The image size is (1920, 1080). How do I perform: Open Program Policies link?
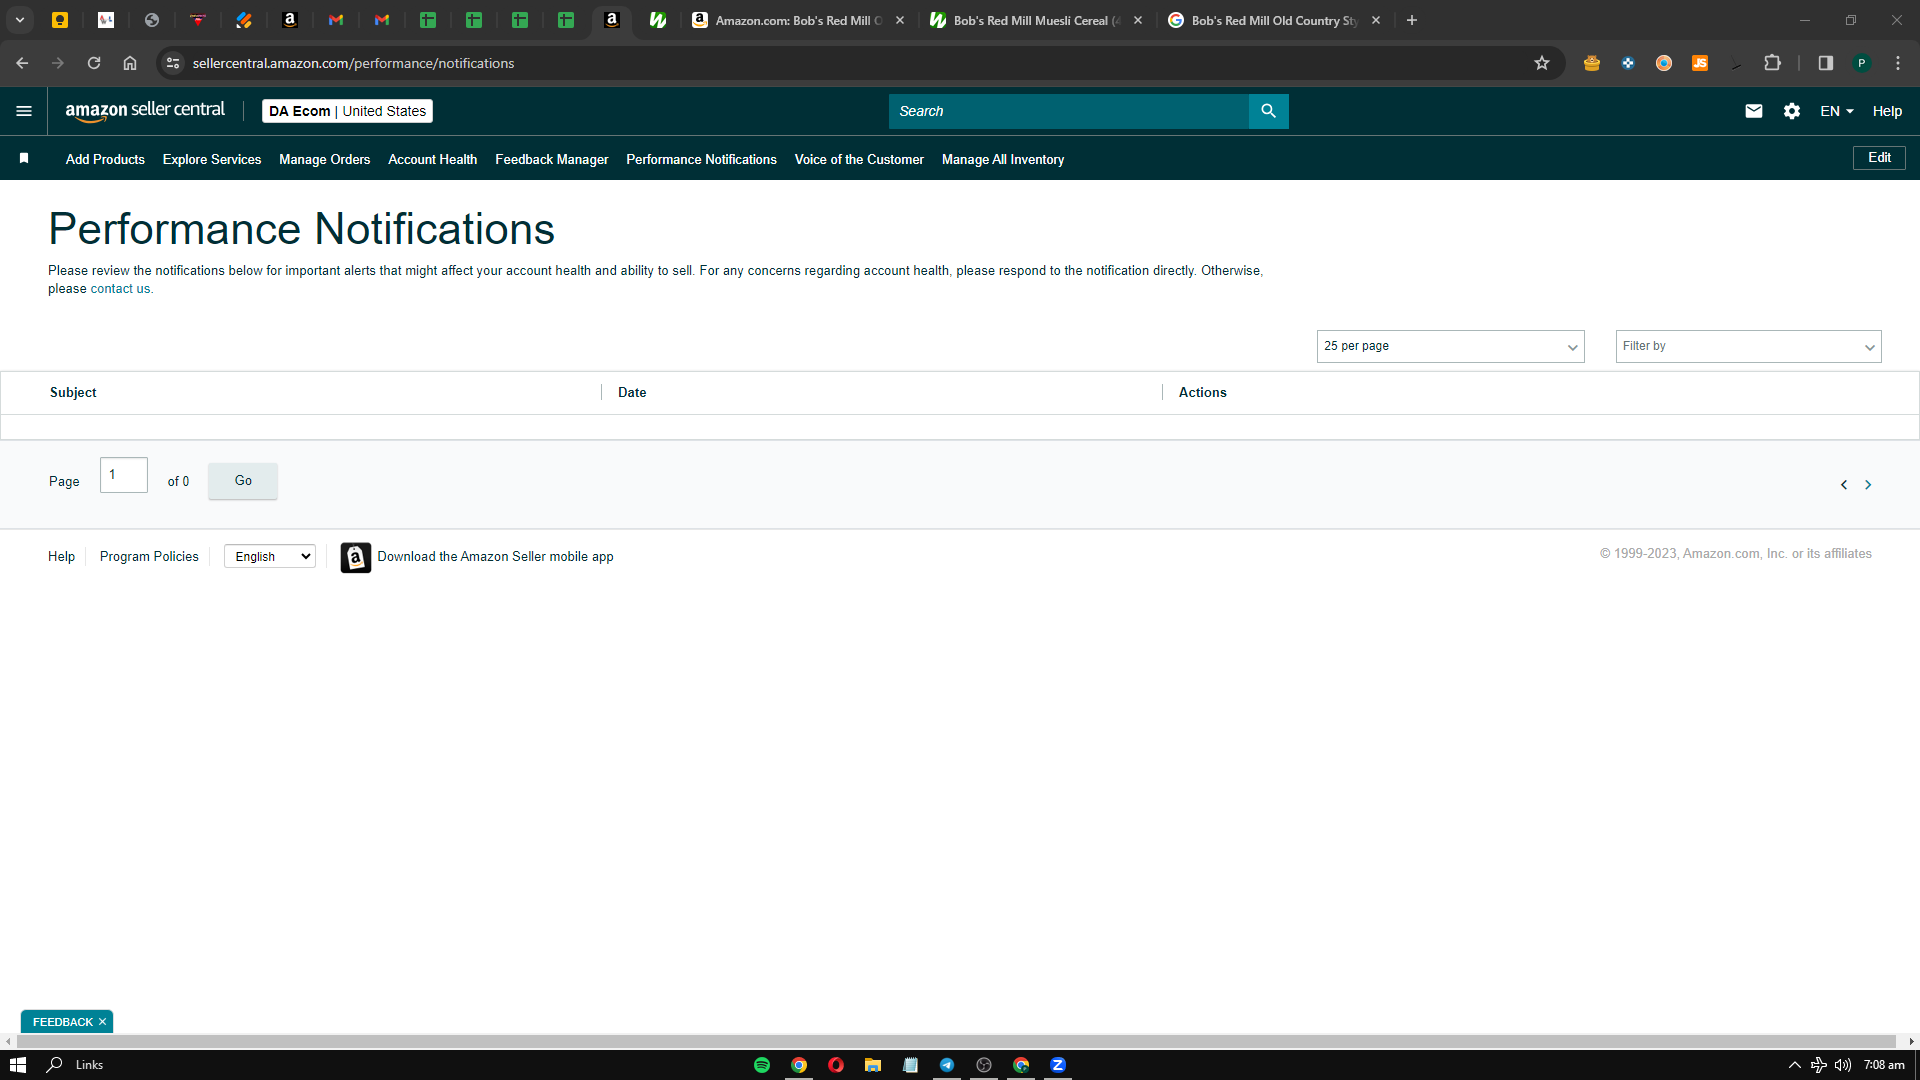[x=149, y=557]
